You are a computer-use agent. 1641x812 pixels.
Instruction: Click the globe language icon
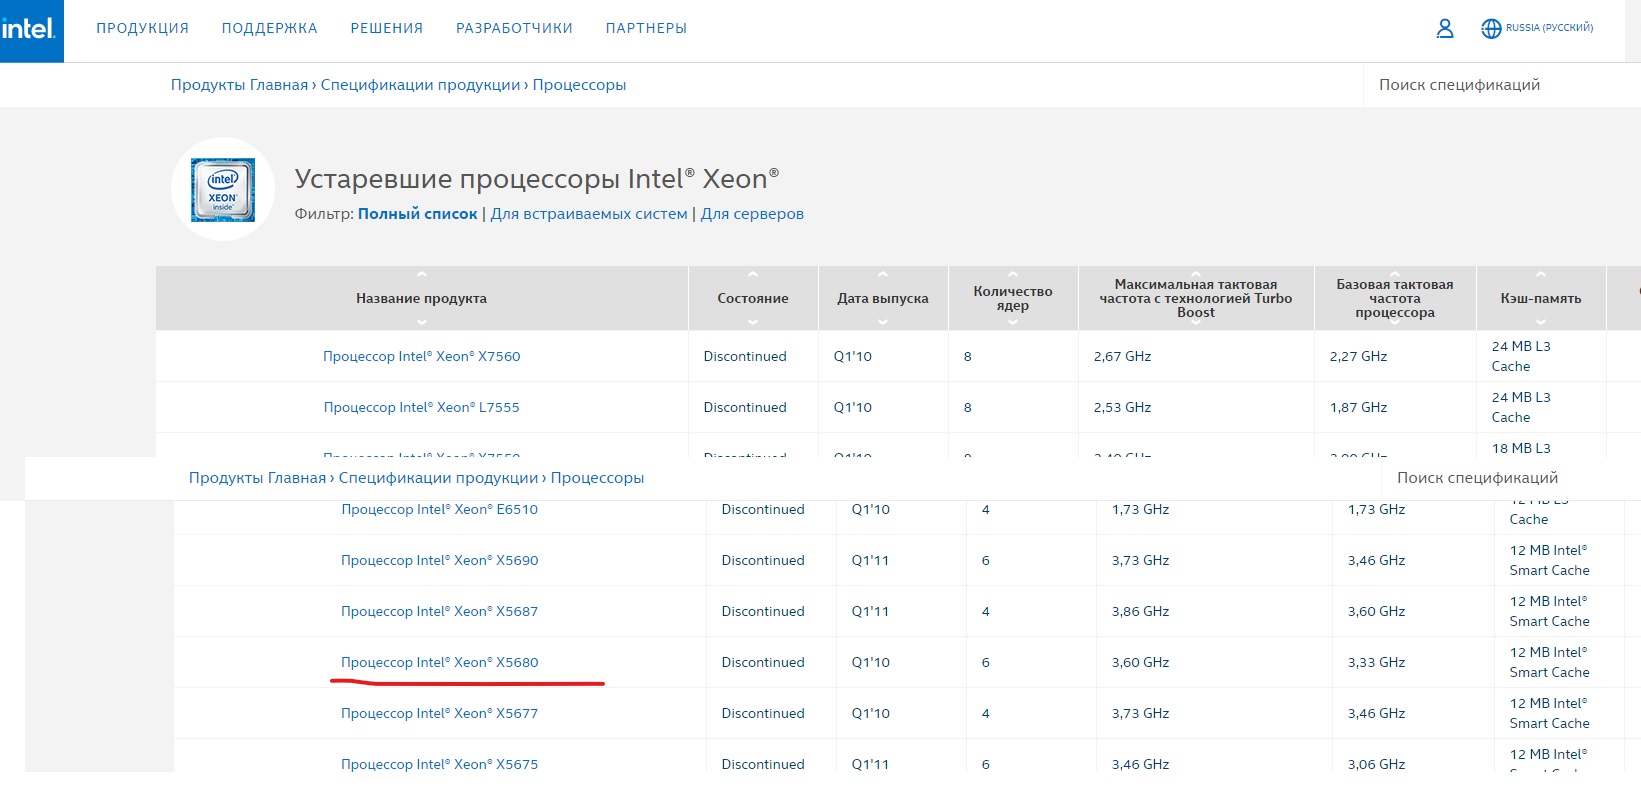coord(1491,29)
